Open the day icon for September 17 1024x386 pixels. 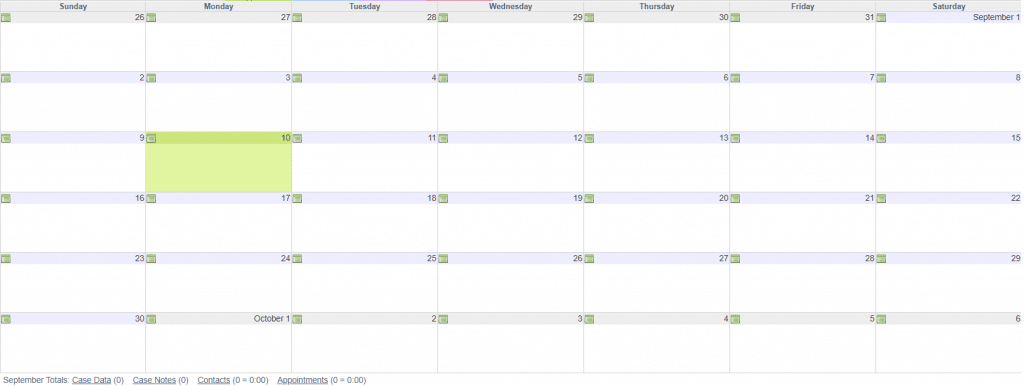point(152,199)
